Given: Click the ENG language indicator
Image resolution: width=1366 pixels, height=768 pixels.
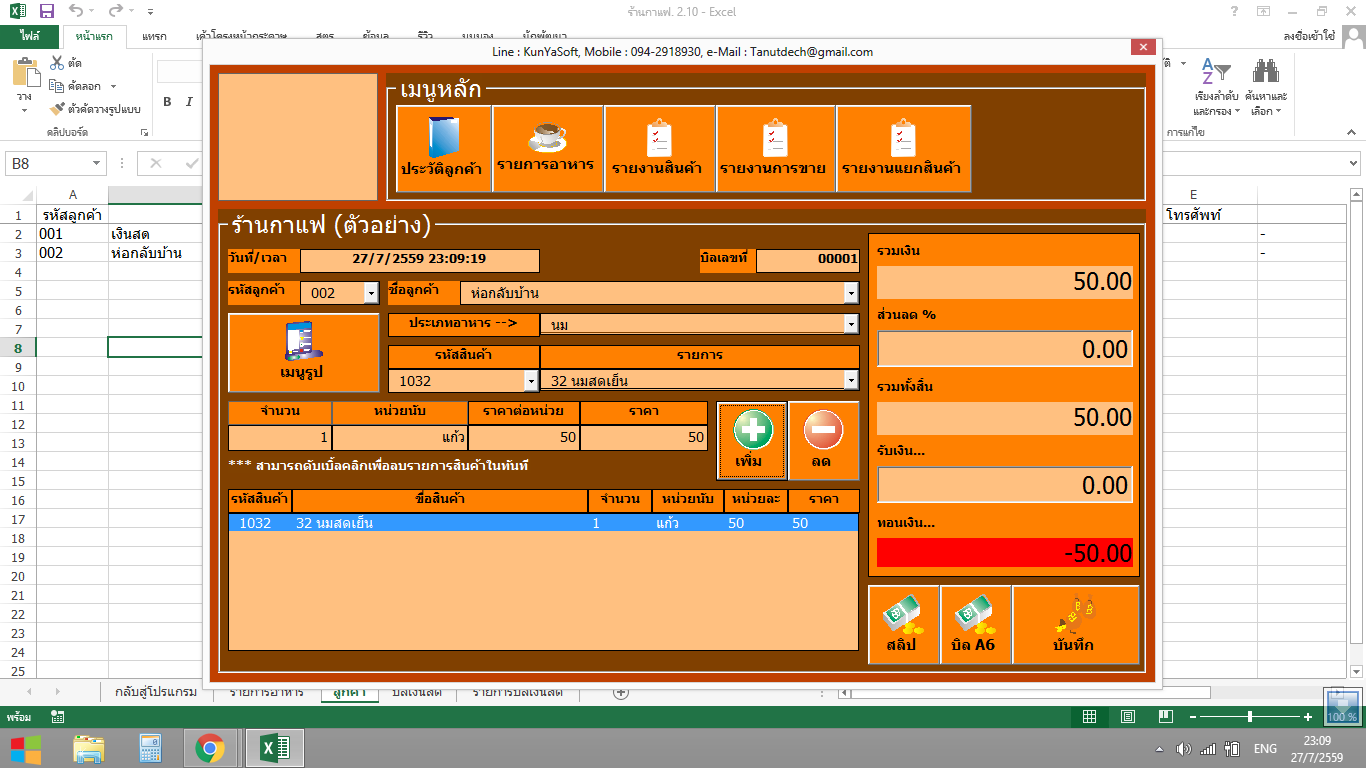Looking at the screenshot, I should point(1265,748).
